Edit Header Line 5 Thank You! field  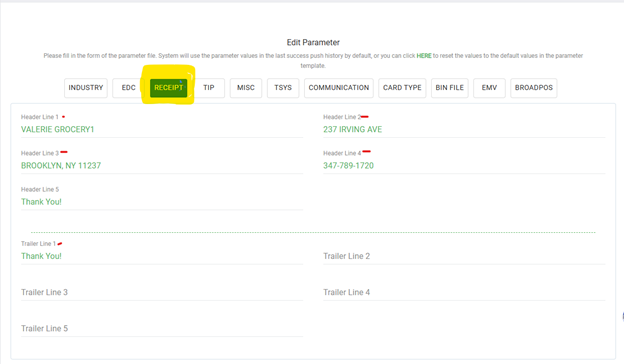pyautogui.click(x=162, y=202)
